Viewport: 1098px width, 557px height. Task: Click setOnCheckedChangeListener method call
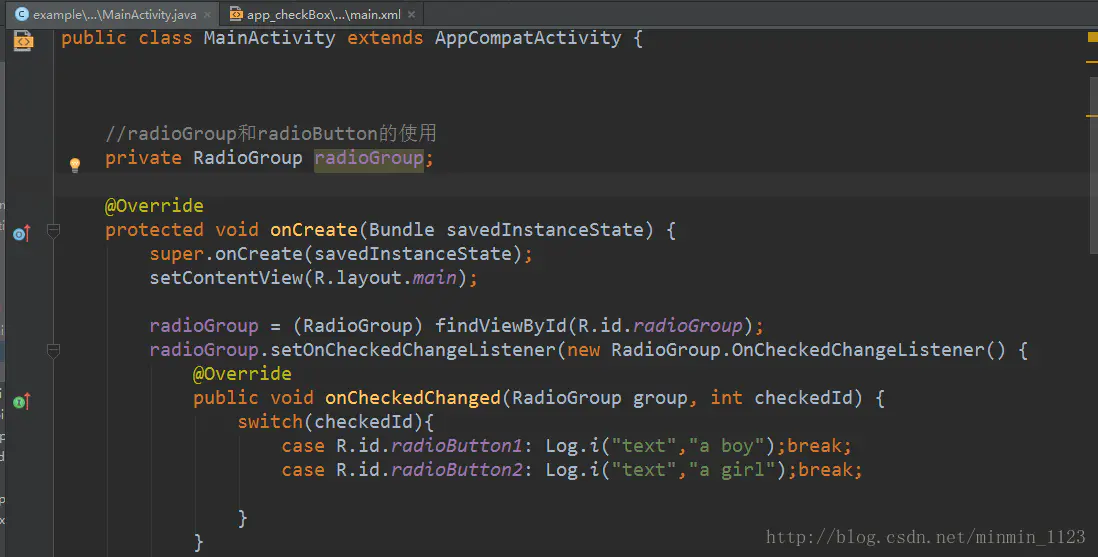coord(413,350)
